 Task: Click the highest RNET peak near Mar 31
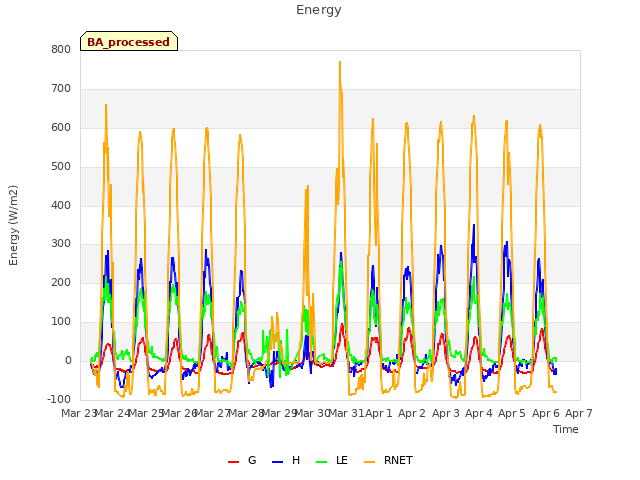[340, 62]
